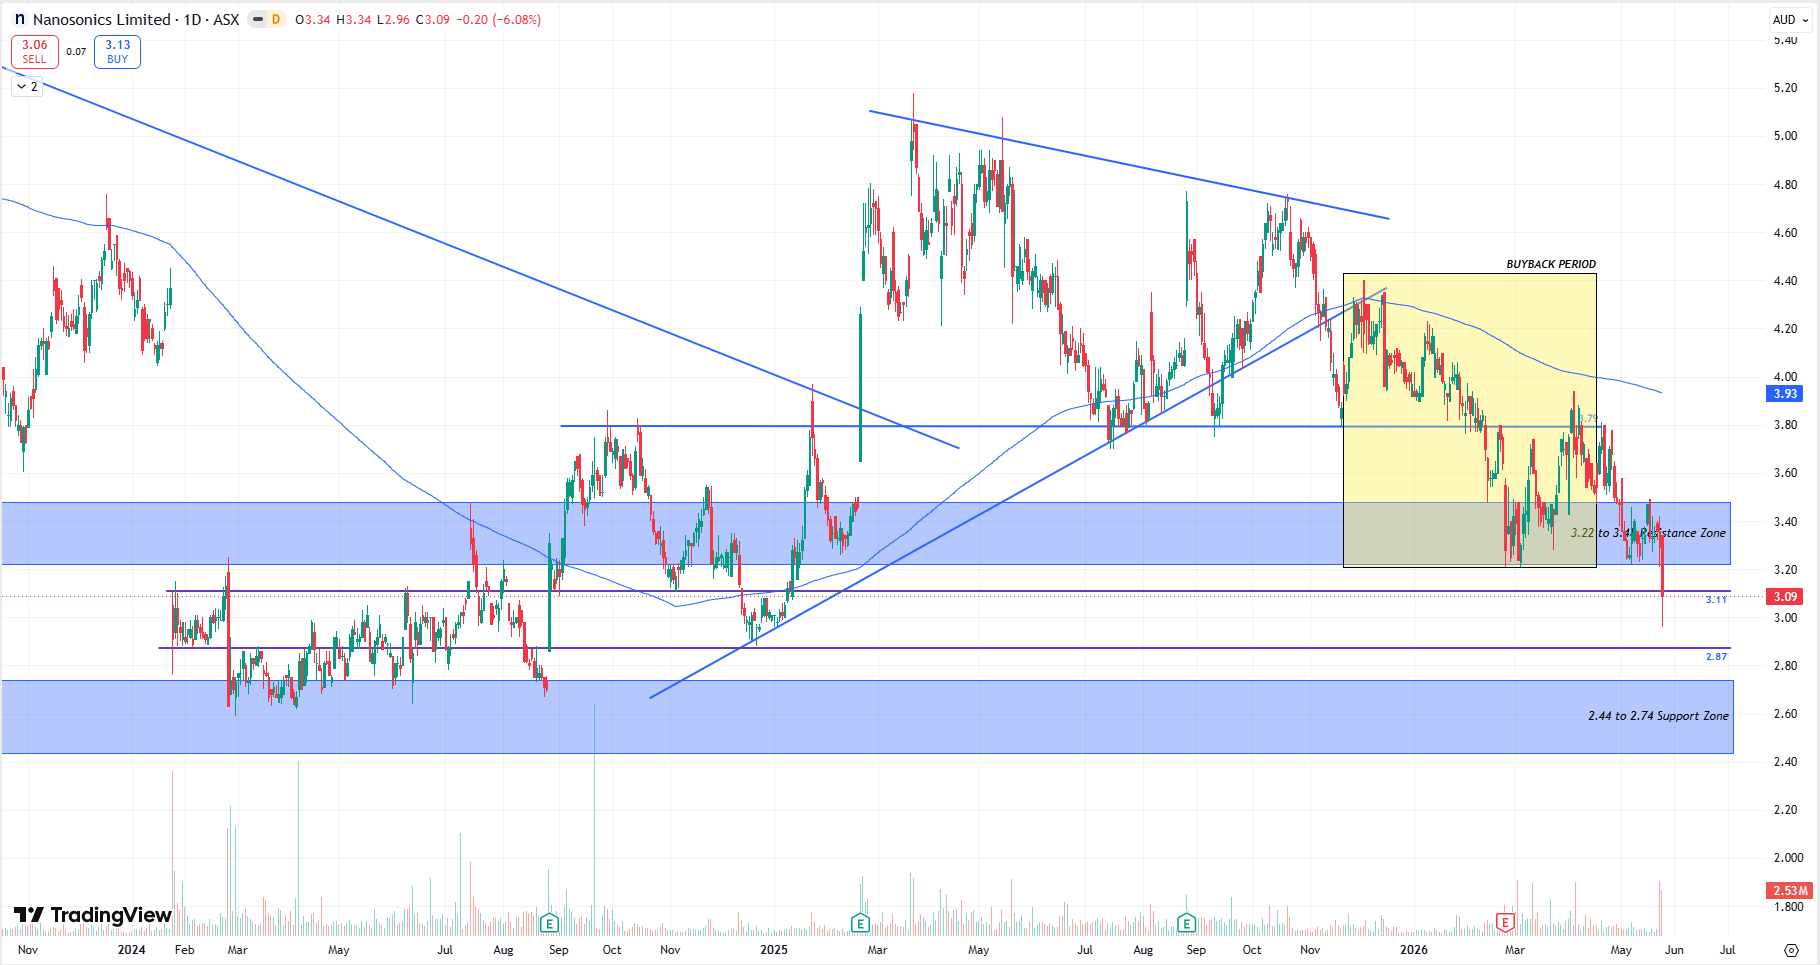Open symbol search via Nanosonics Limited title
Viewport: 1820px width, 965px height.
101,19
